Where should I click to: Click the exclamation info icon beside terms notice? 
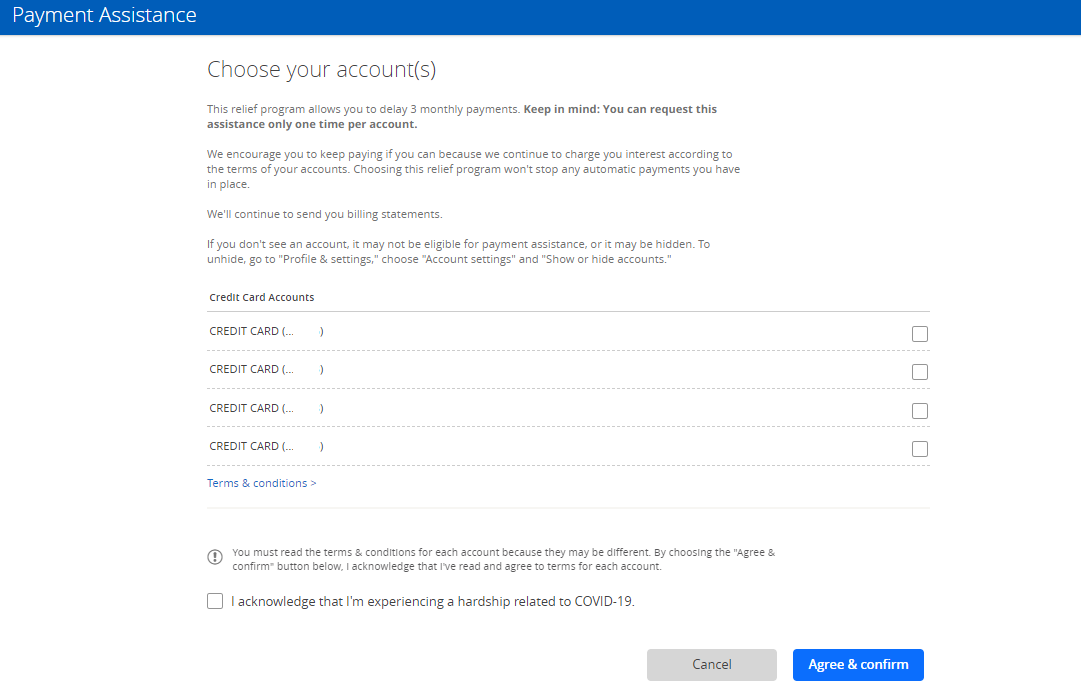click(215, 557)
